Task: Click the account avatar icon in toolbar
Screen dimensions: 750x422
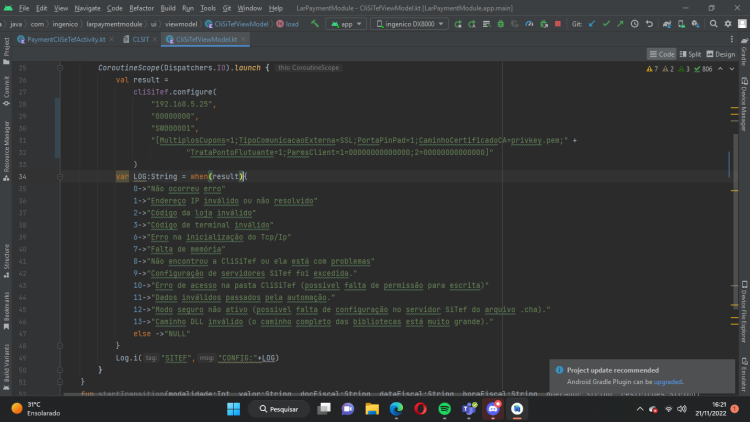Action: point(742,24)
